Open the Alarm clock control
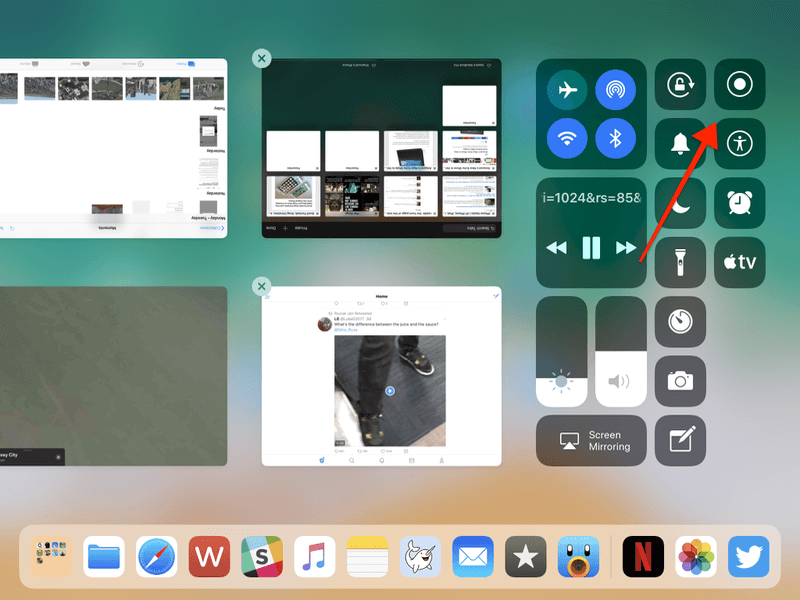 (x=739, y=203)
